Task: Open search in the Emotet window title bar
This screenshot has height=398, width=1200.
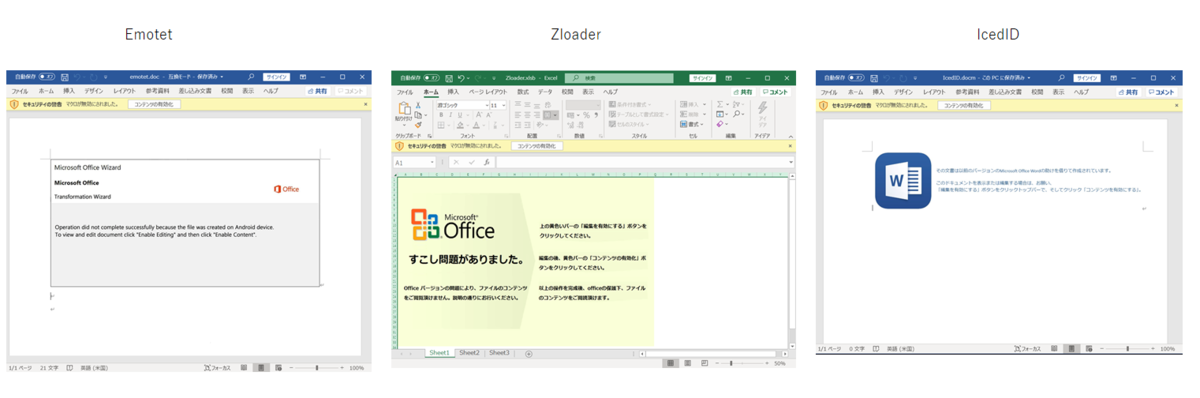Action: (x=251, y=76)
